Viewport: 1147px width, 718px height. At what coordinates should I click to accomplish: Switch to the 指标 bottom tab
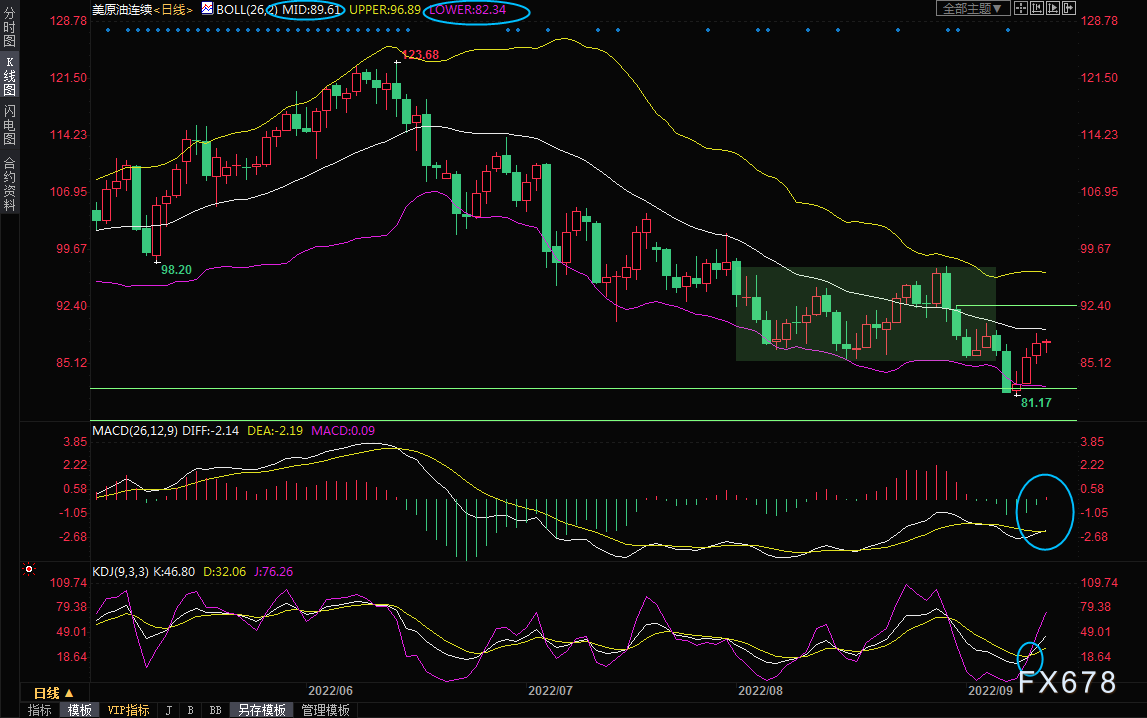(x=40, y=710)
